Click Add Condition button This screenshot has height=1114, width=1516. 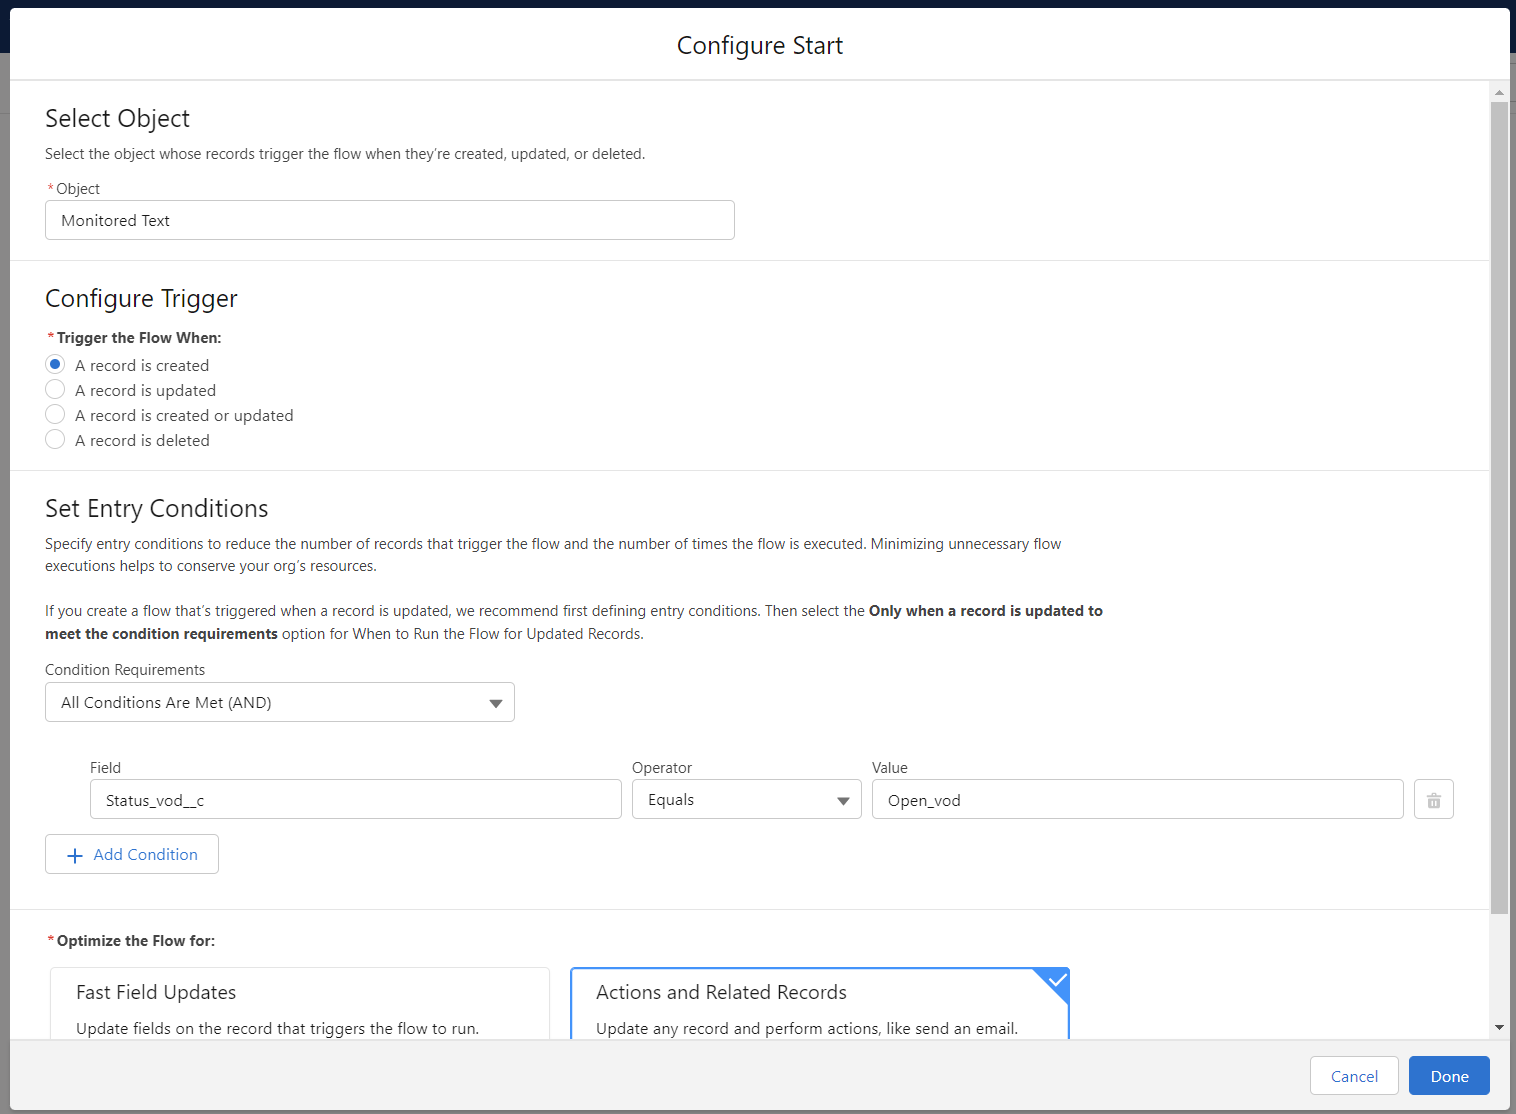(132, 855)
